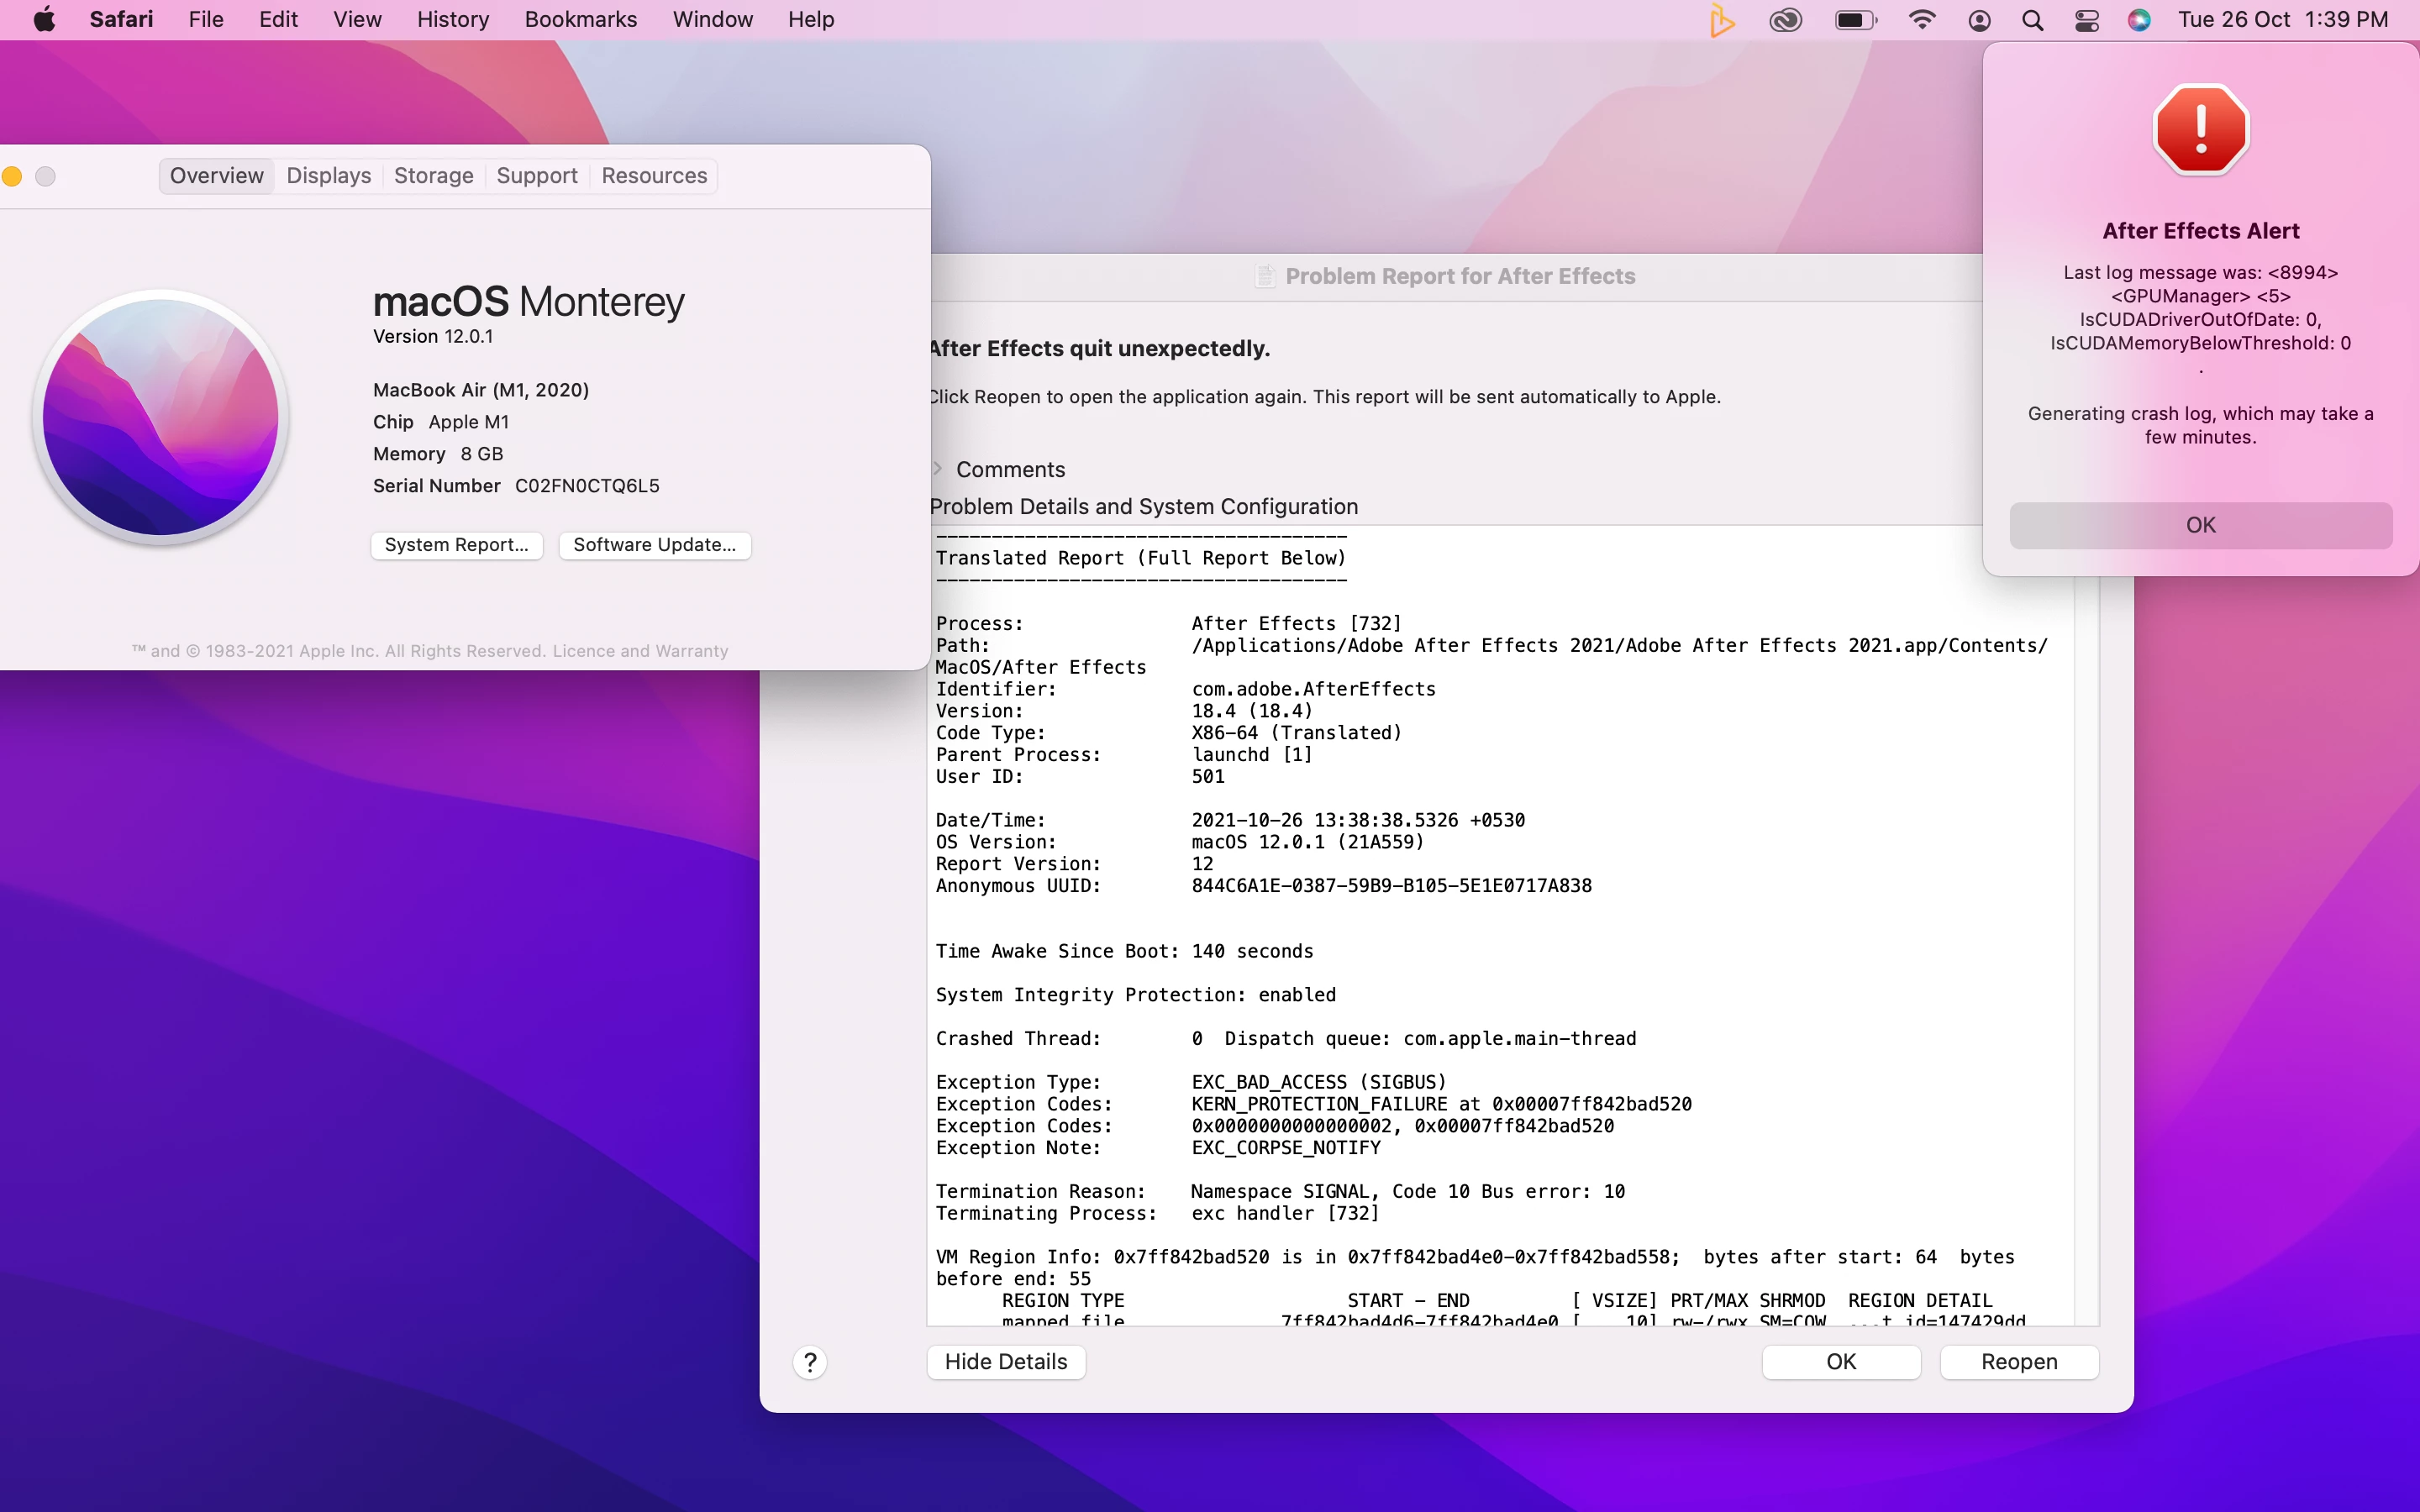The image size is (2420, 1512).
Task: Launch Siri from menu bar
Action: pyautogui.click(x=2139, y=20)
